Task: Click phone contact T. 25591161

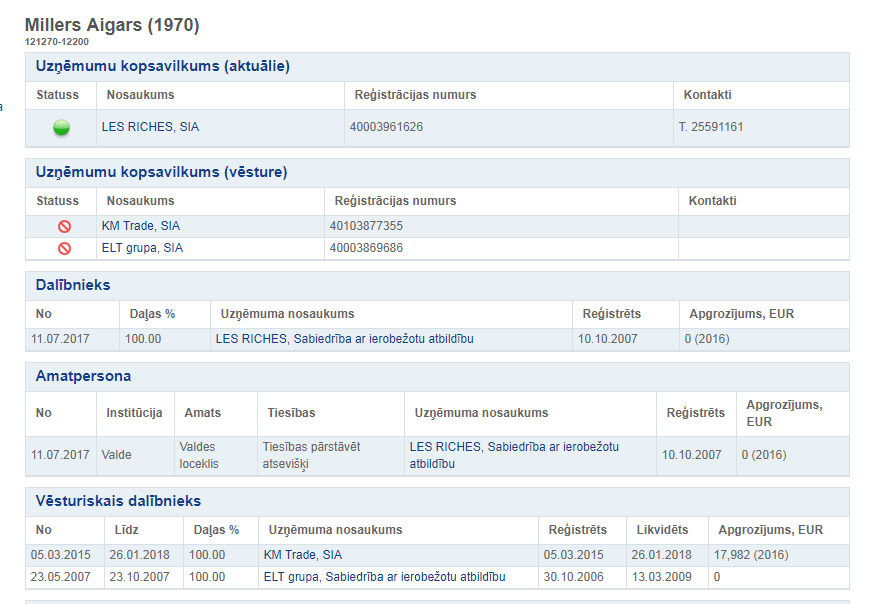Action: pyautogui.click(x=710, y=127)
